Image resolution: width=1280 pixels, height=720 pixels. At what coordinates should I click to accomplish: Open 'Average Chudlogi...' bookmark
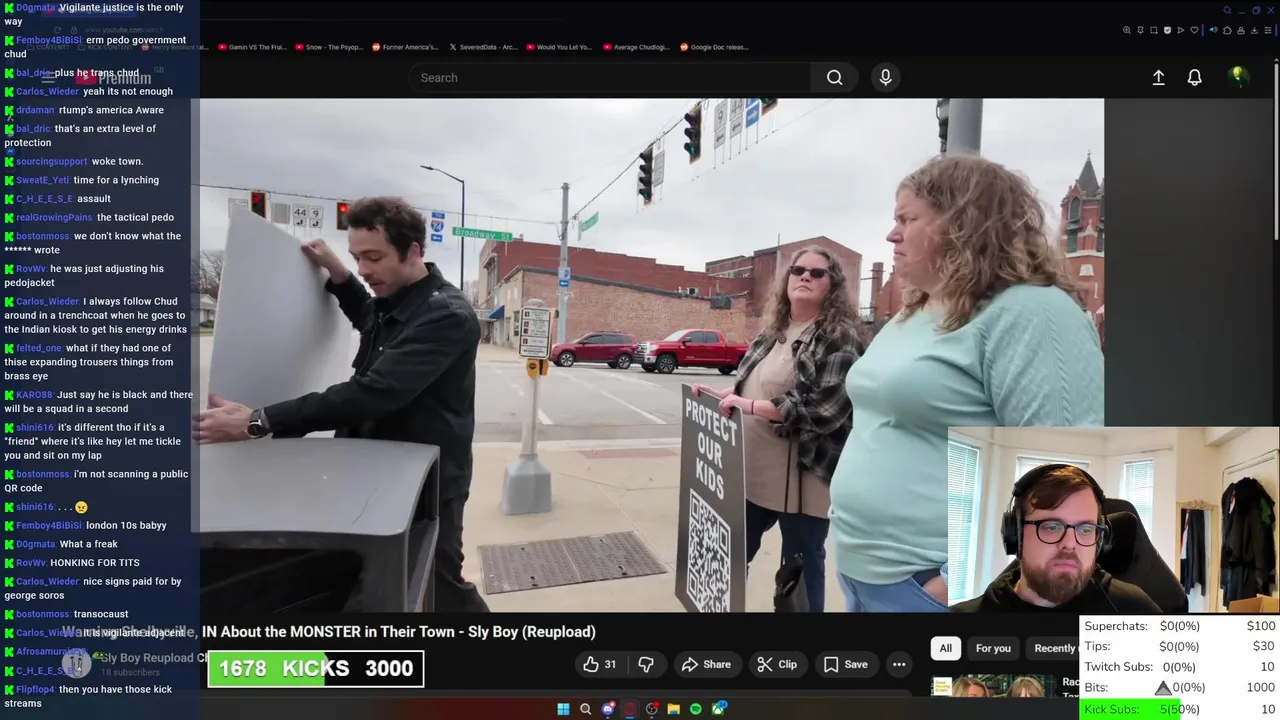coord(636,47)
